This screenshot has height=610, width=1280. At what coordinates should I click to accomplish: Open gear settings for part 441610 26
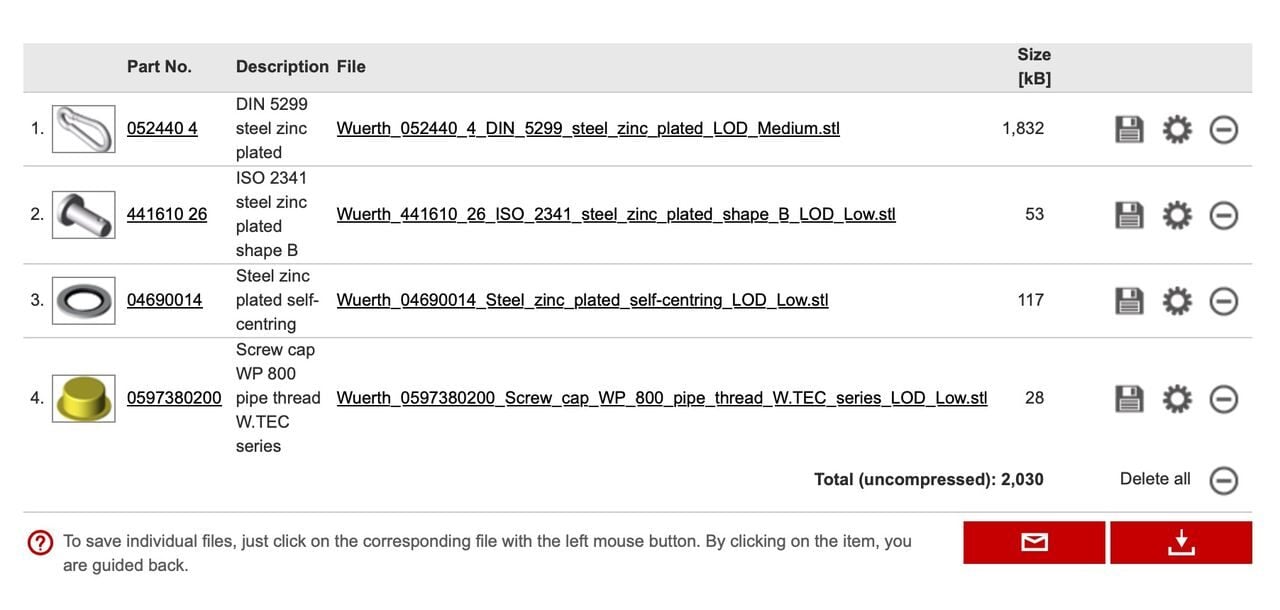(x=1177, y=215)
